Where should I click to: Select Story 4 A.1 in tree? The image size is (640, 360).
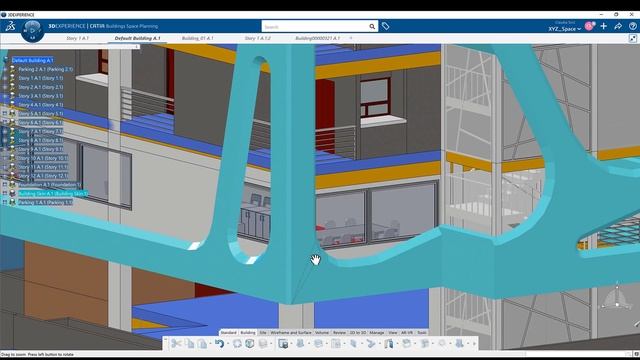[41, 105]
